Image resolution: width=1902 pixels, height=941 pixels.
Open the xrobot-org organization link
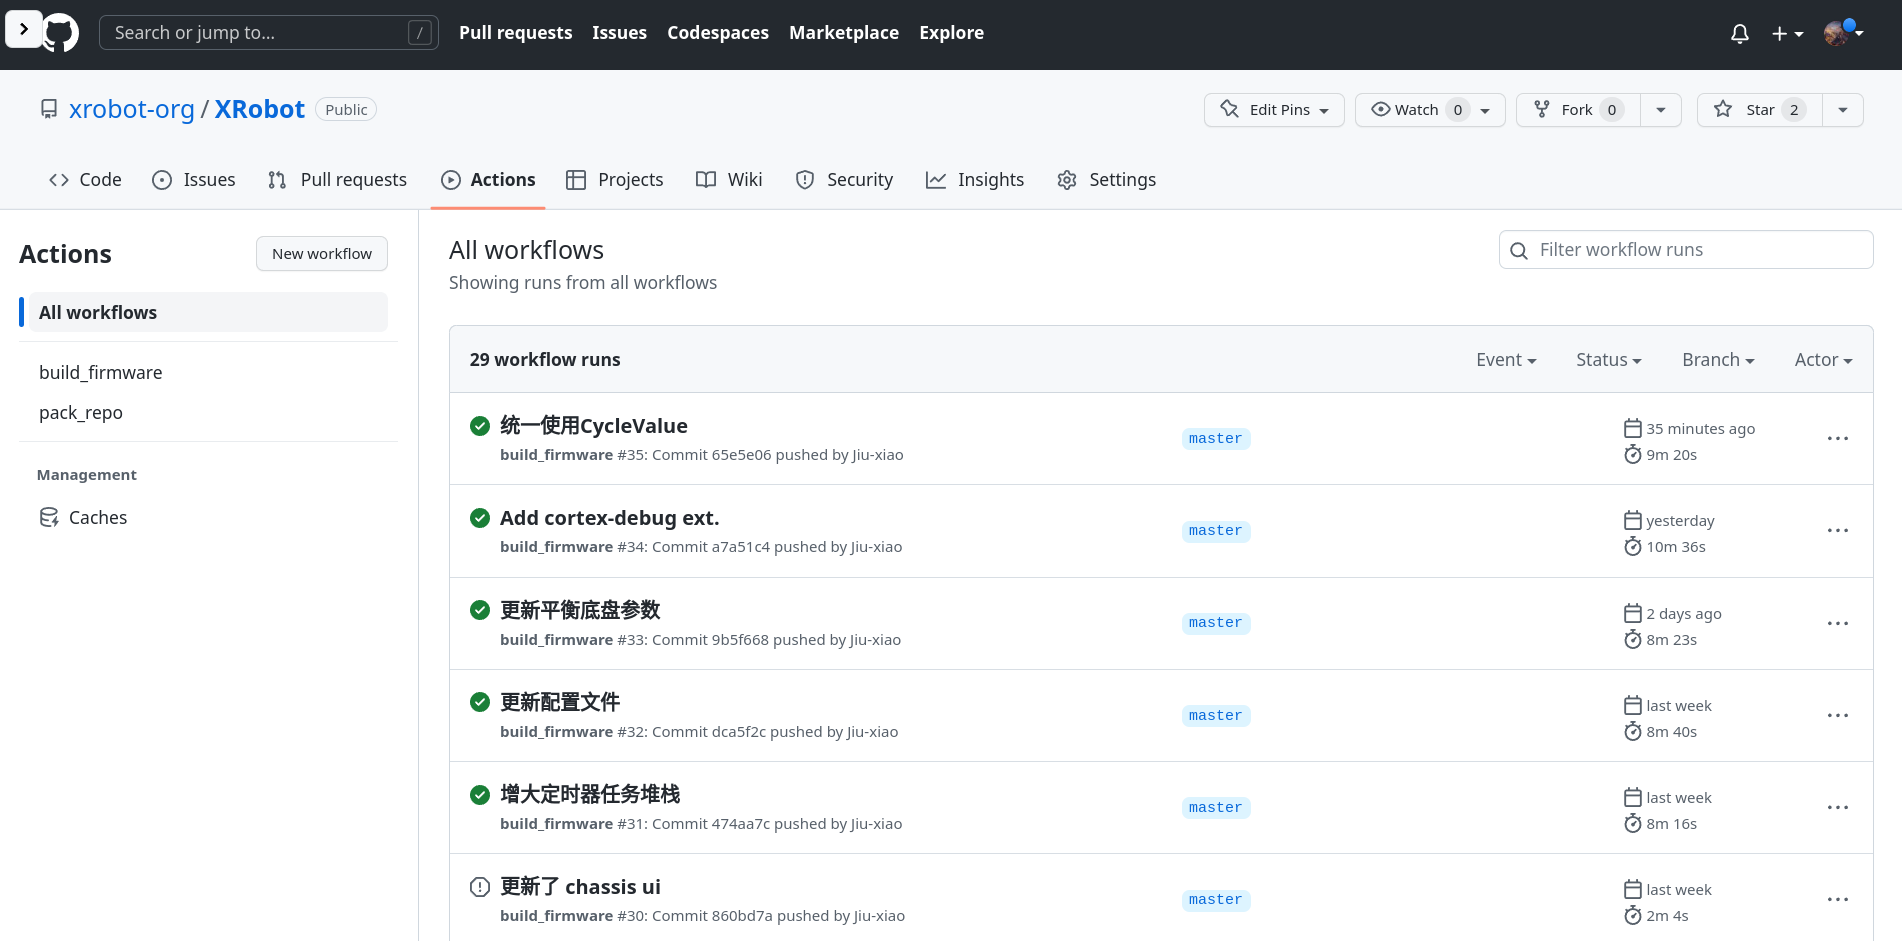132,109
